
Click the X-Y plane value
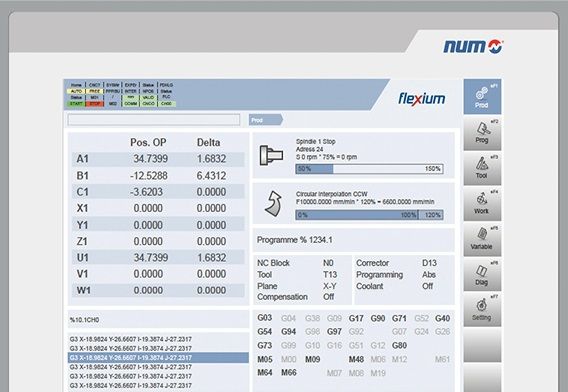pos(330,286)
